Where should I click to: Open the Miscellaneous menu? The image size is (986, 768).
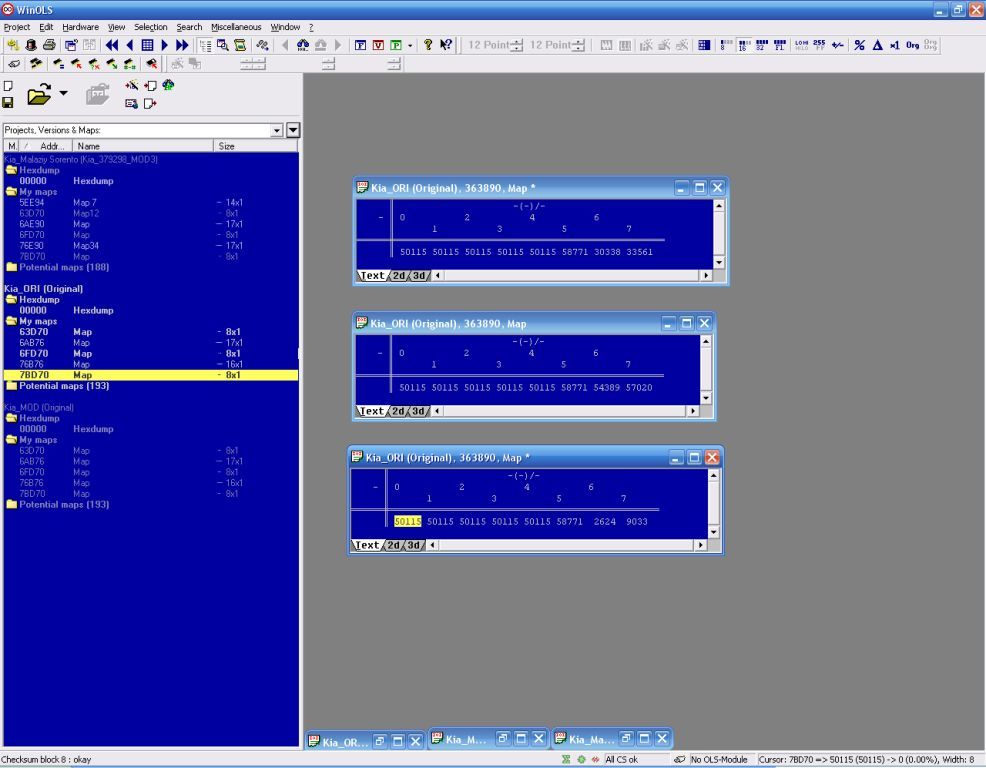pos(236,27)
